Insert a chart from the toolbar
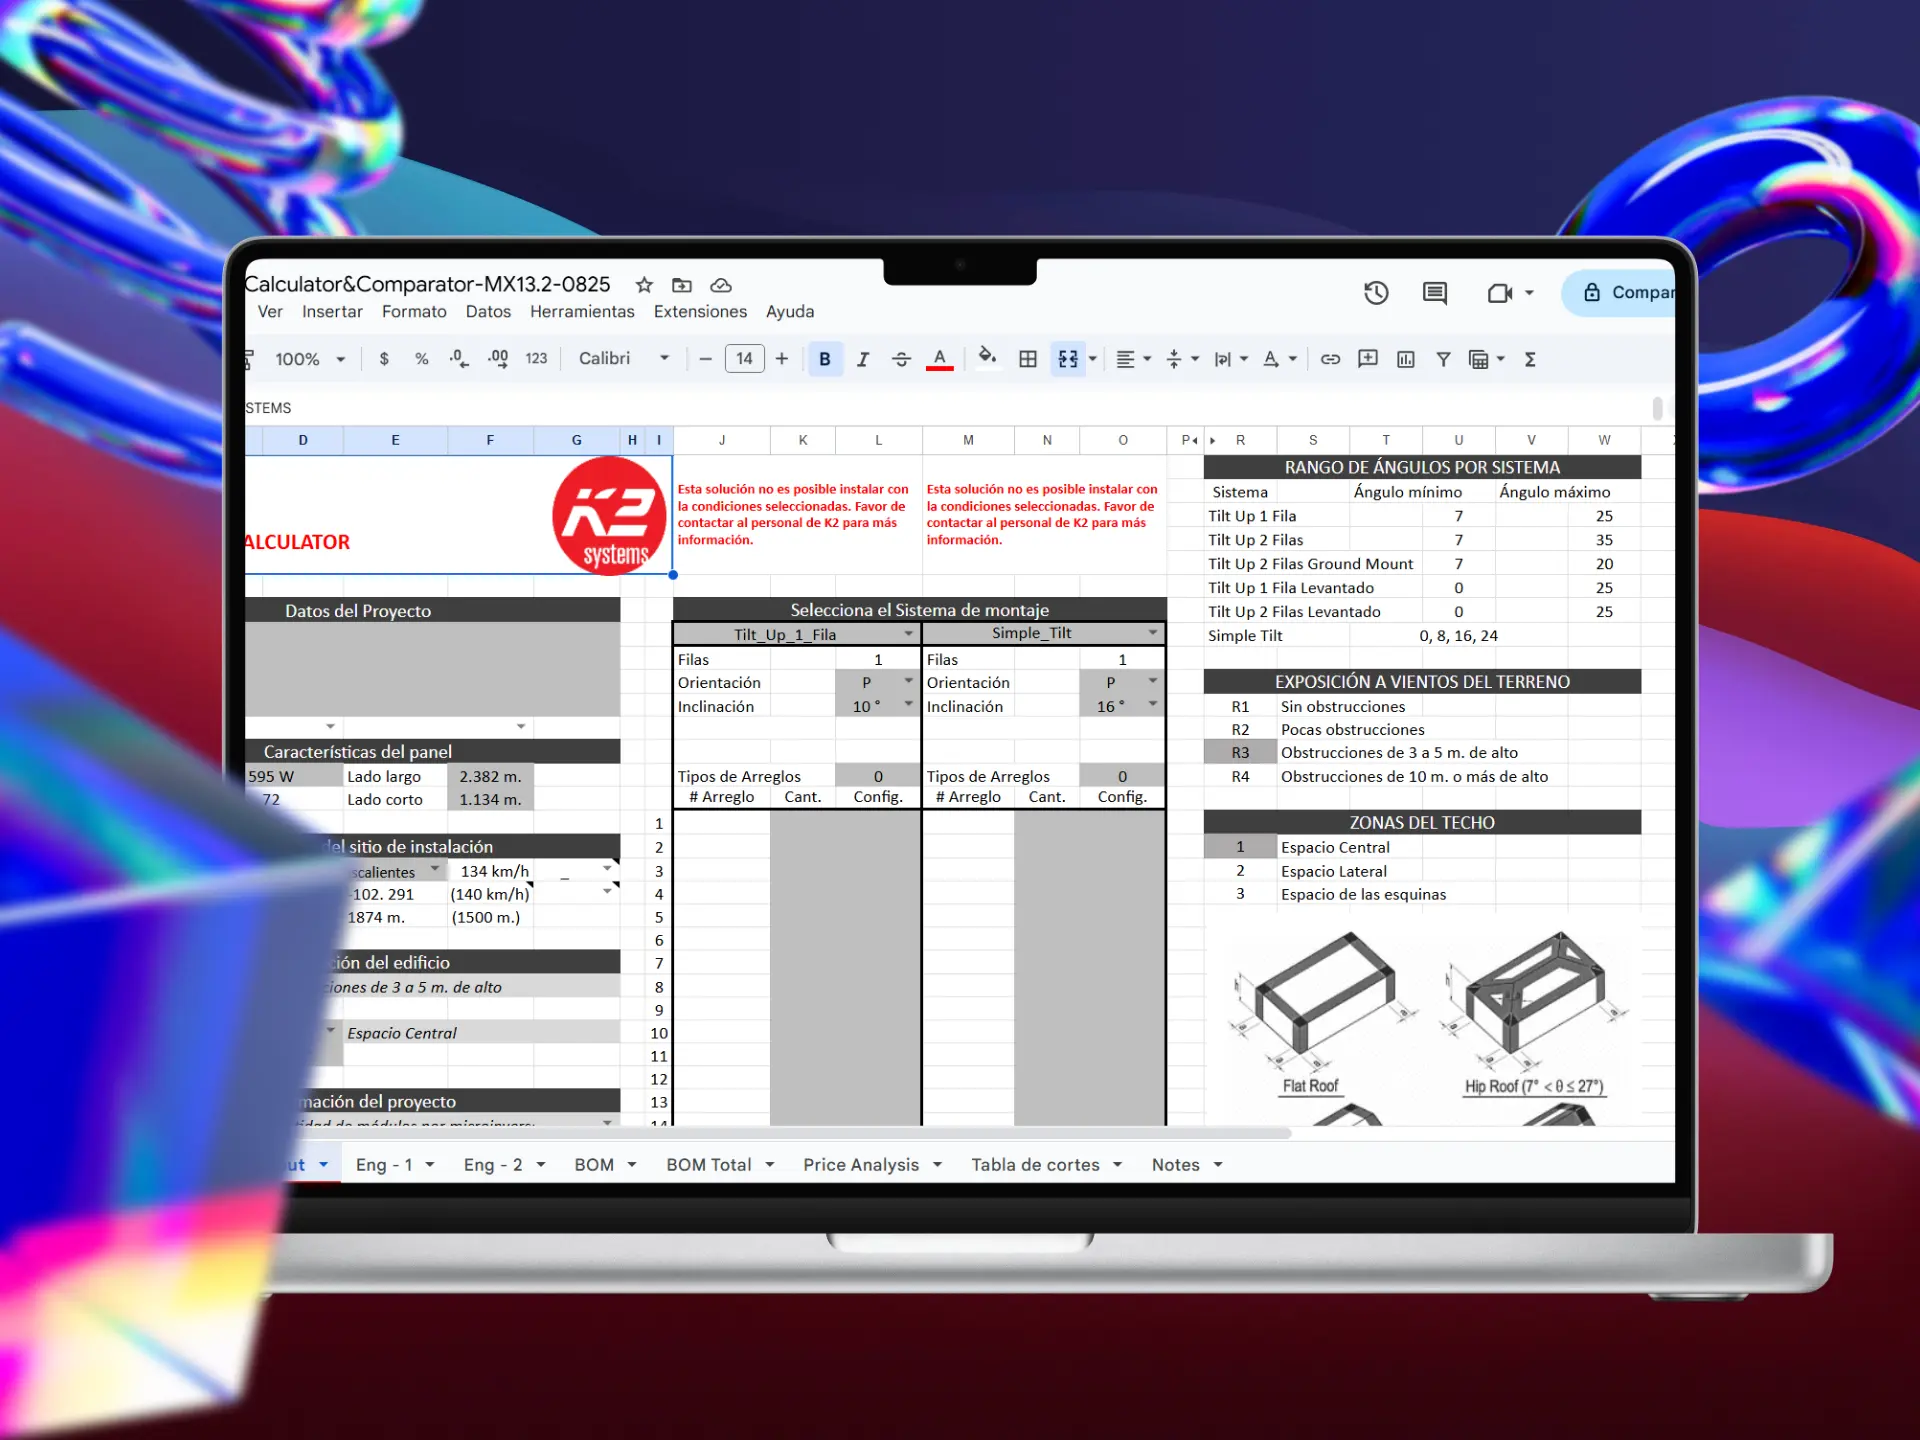Viewport: 1920px width, 1440px height. 1405,358
